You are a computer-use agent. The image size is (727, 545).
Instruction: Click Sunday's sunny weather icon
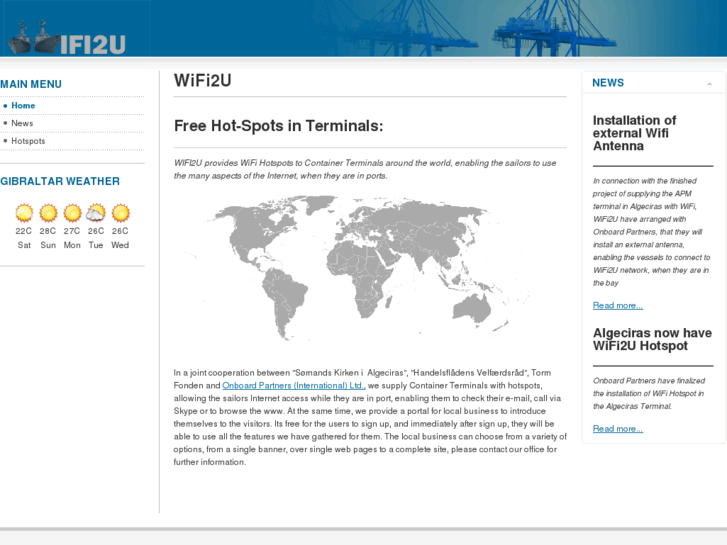(x=48, y=213)
